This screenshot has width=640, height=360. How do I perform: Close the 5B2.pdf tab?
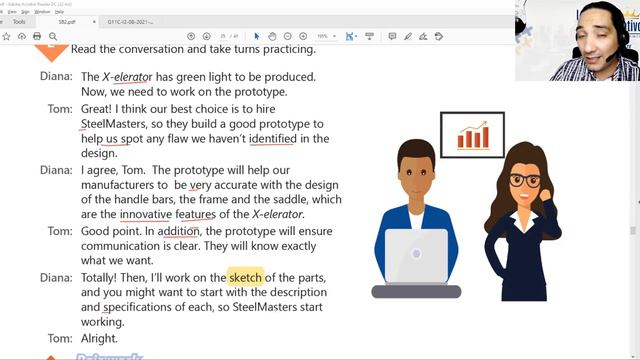coord(94,22)
